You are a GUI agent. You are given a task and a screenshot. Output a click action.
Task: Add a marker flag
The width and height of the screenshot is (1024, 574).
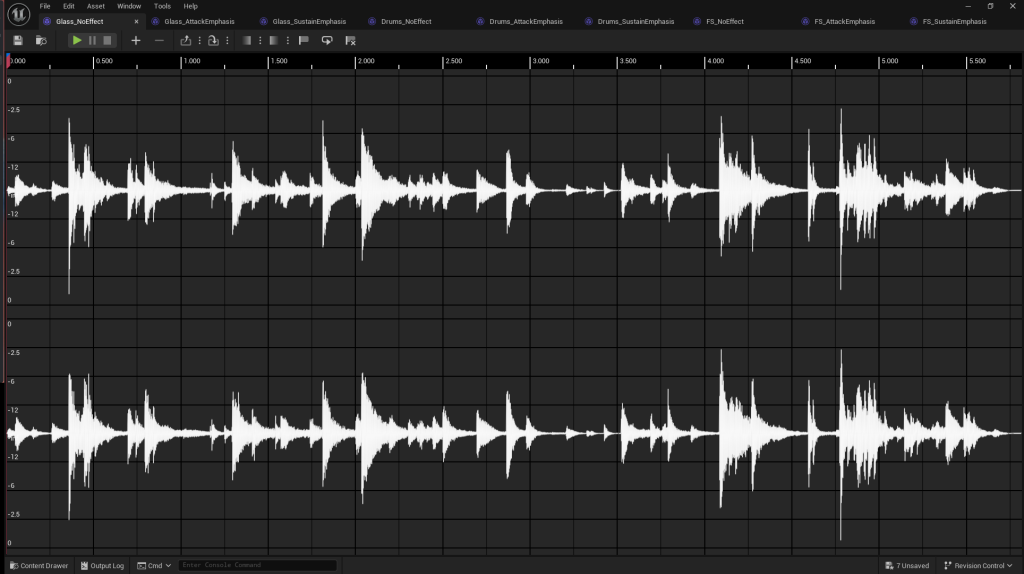click(304, 40)
